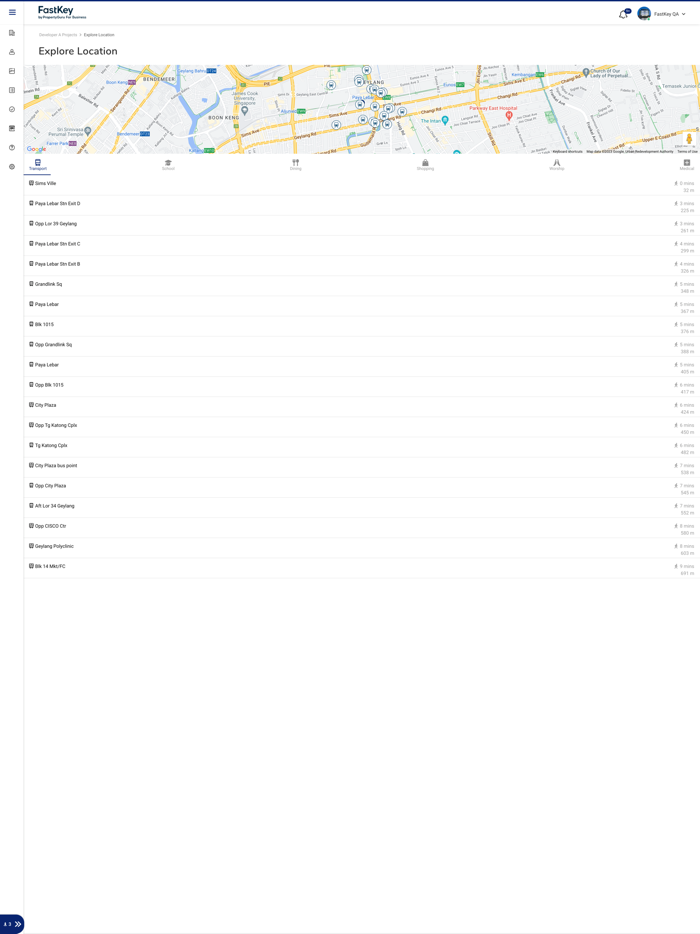Viewport: 700px width, 934px height.
Task: Select the Opp Blk 1015 row
Action: tap(362, 388)
